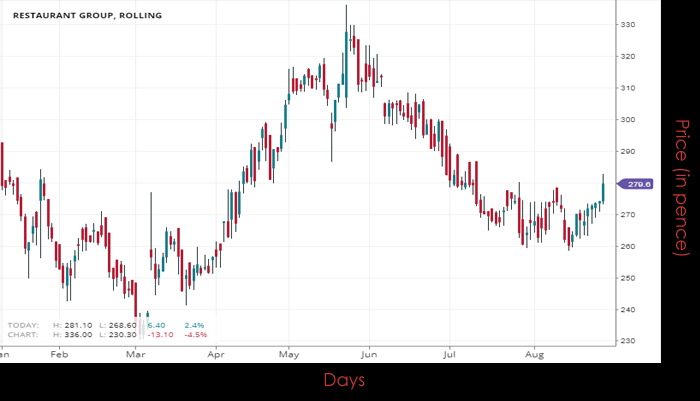
Task: Select the Jul label on time axis
Action: [449, 354]
